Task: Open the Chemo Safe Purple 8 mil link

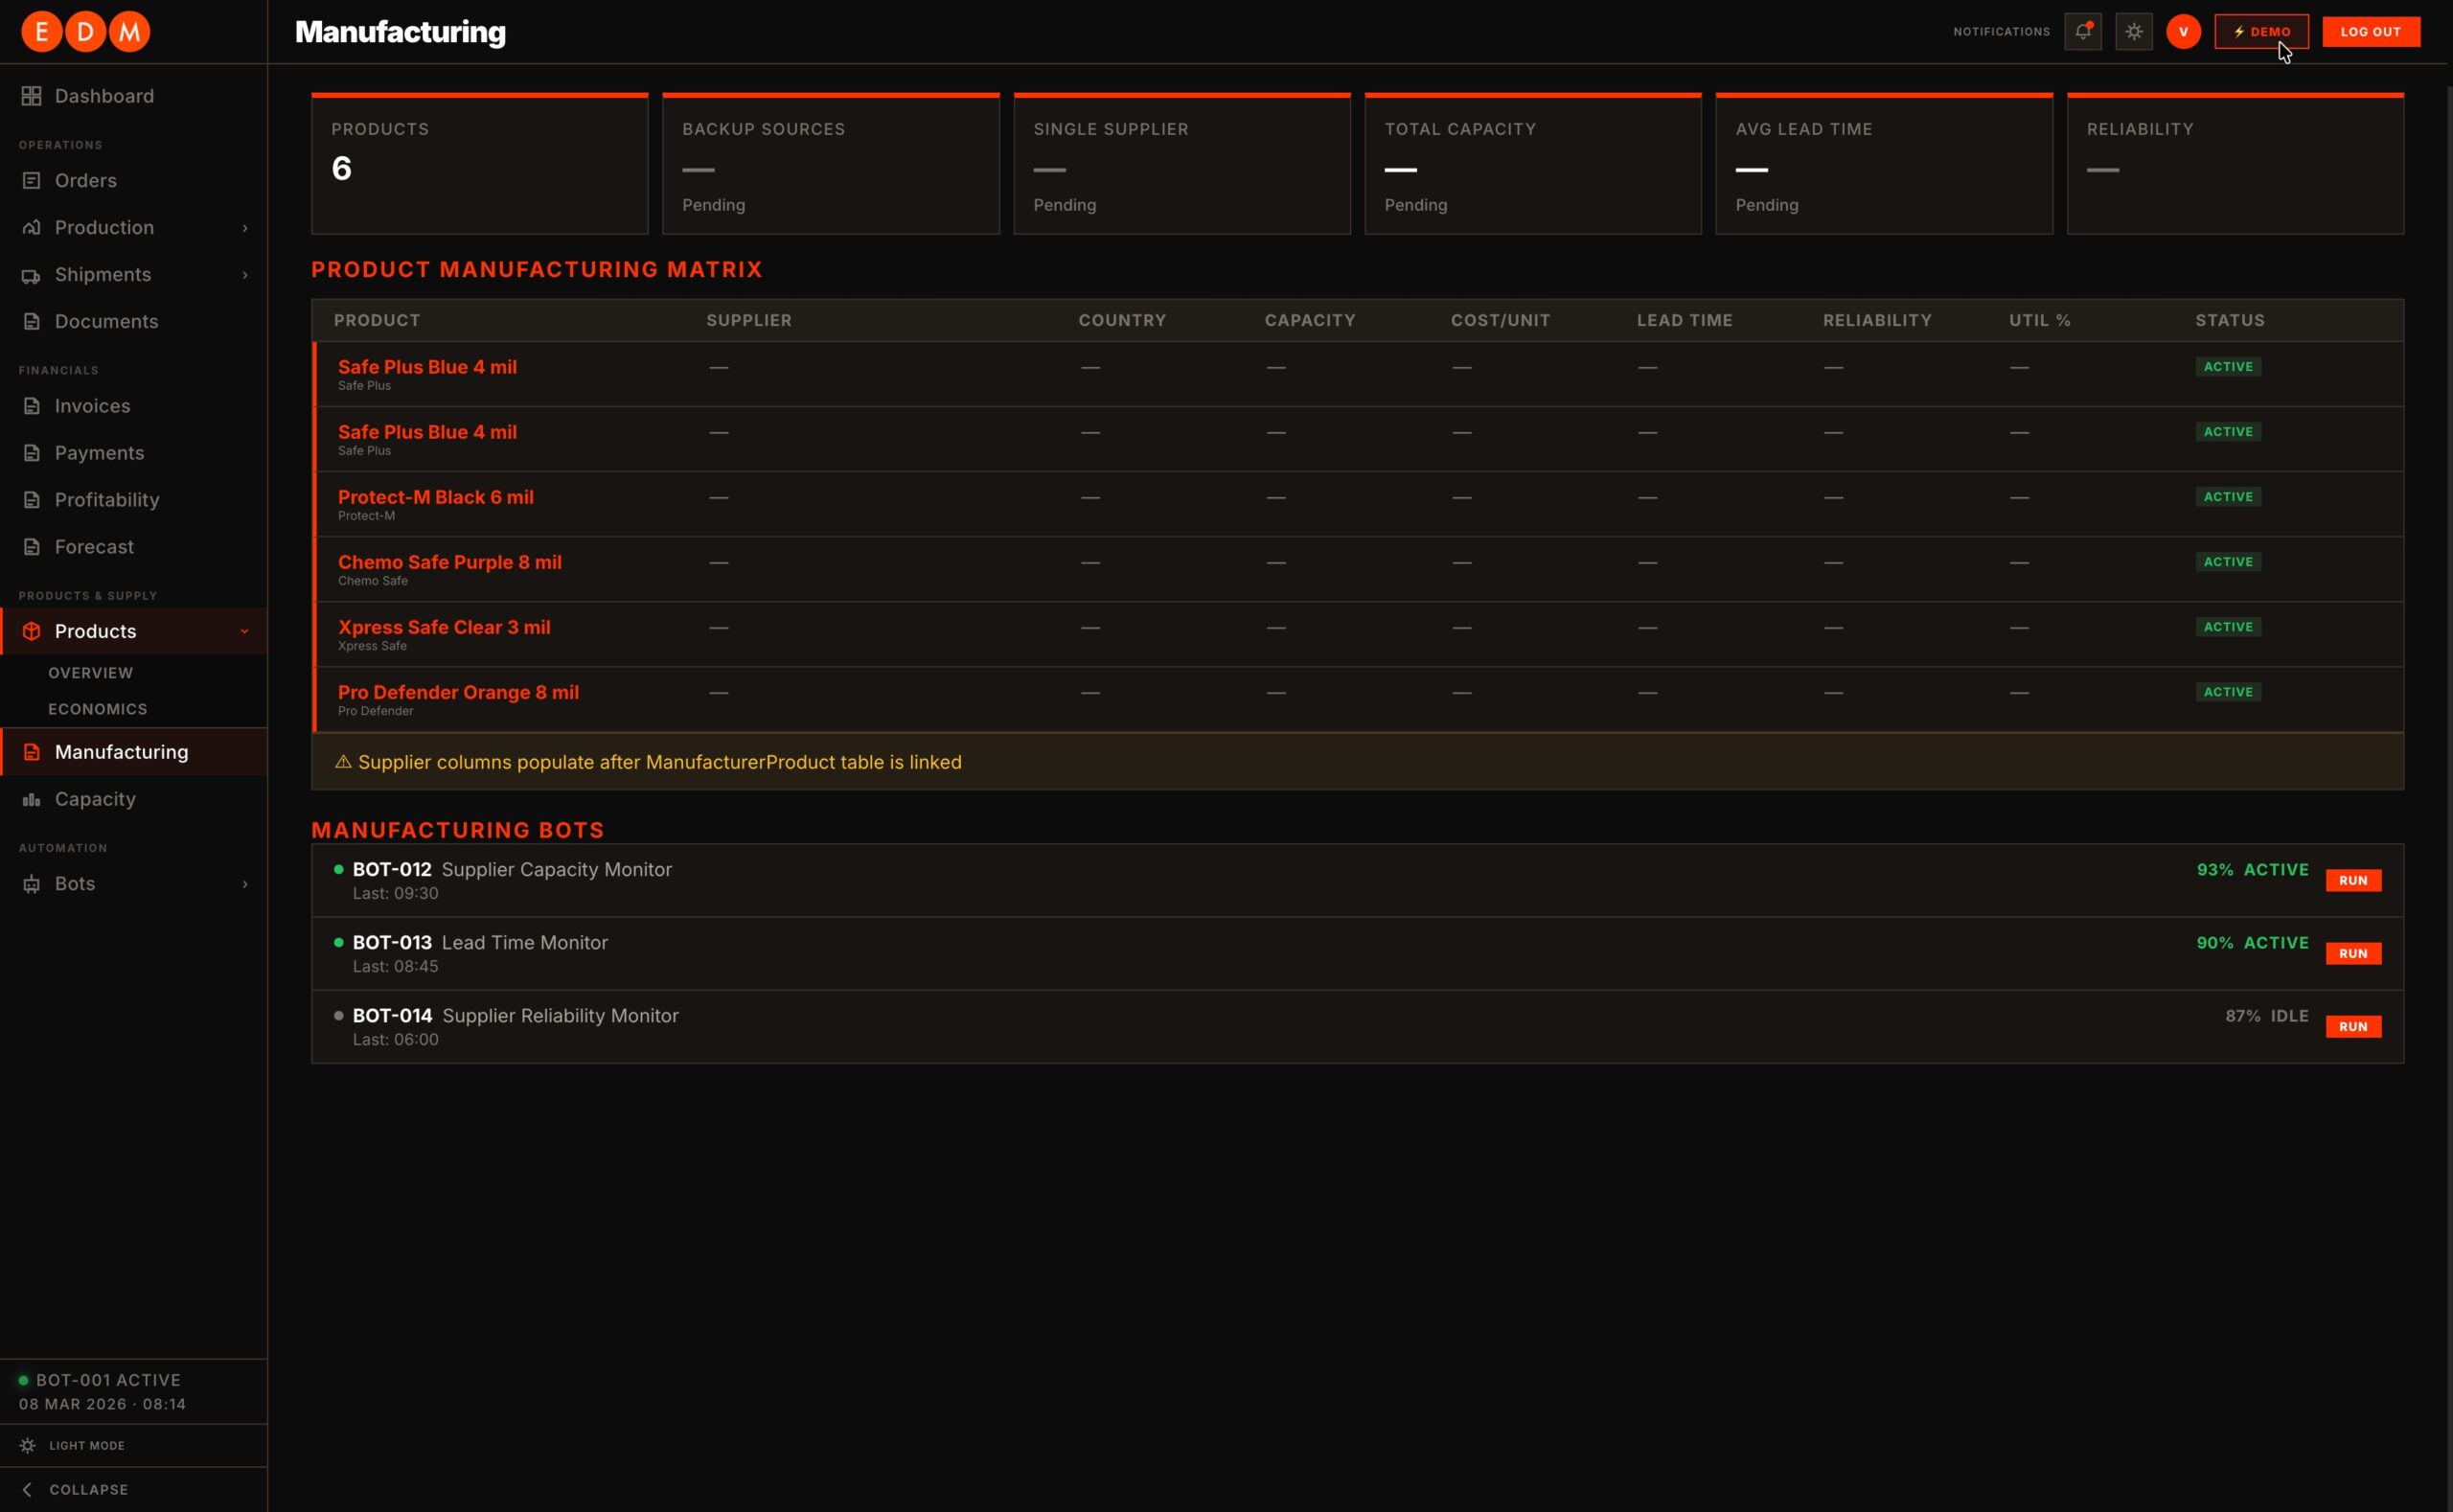Action: 450,562
